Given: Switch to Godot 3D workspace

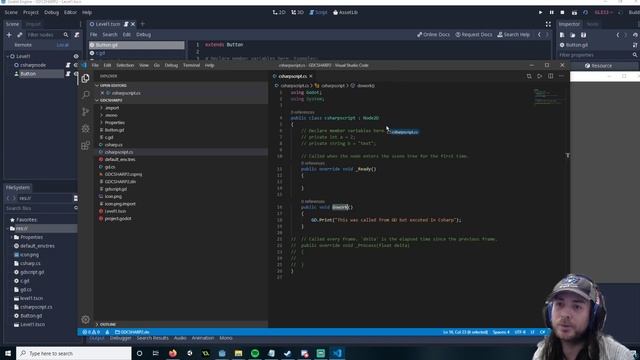Looking at the screenshot, I should 298,13.
